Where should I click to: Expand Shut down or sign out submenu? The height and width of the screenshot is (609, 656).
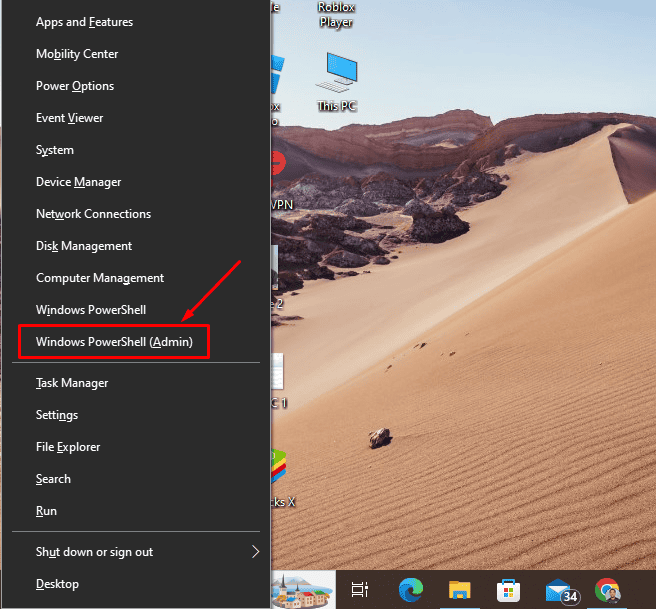click(136, 552)
